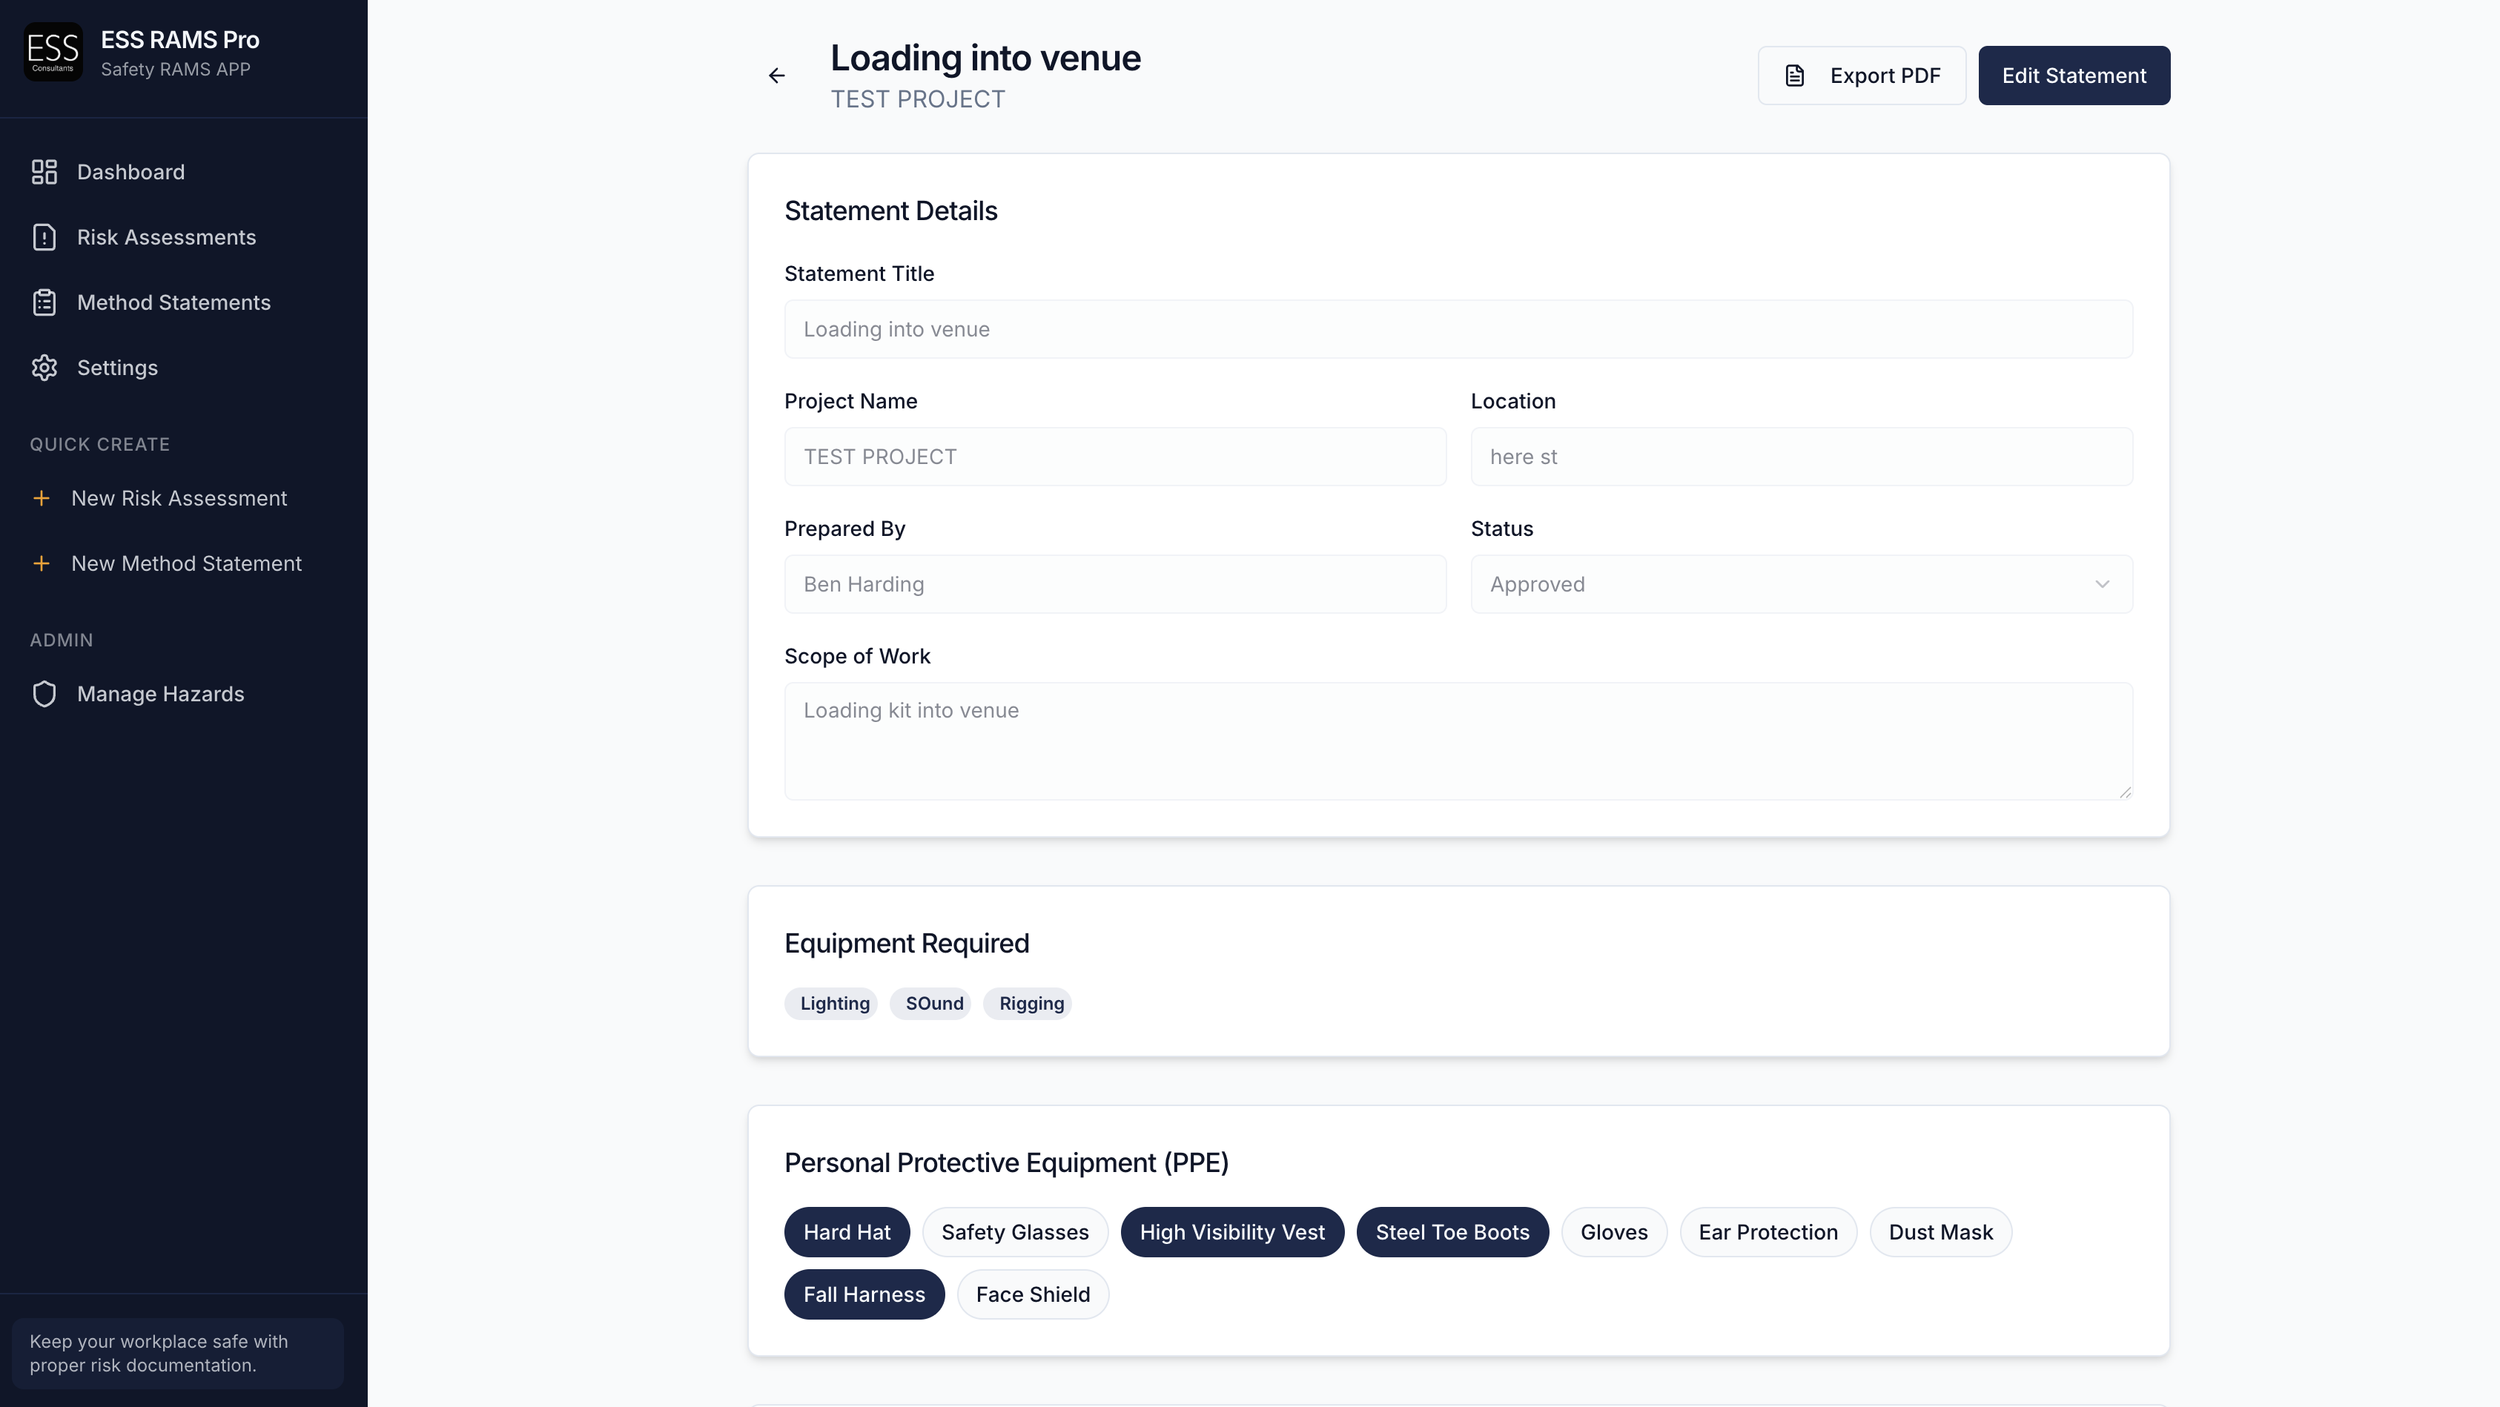Click the back arrow icon
Screen dimensions: 2500x1407
(x=776, y=76)
